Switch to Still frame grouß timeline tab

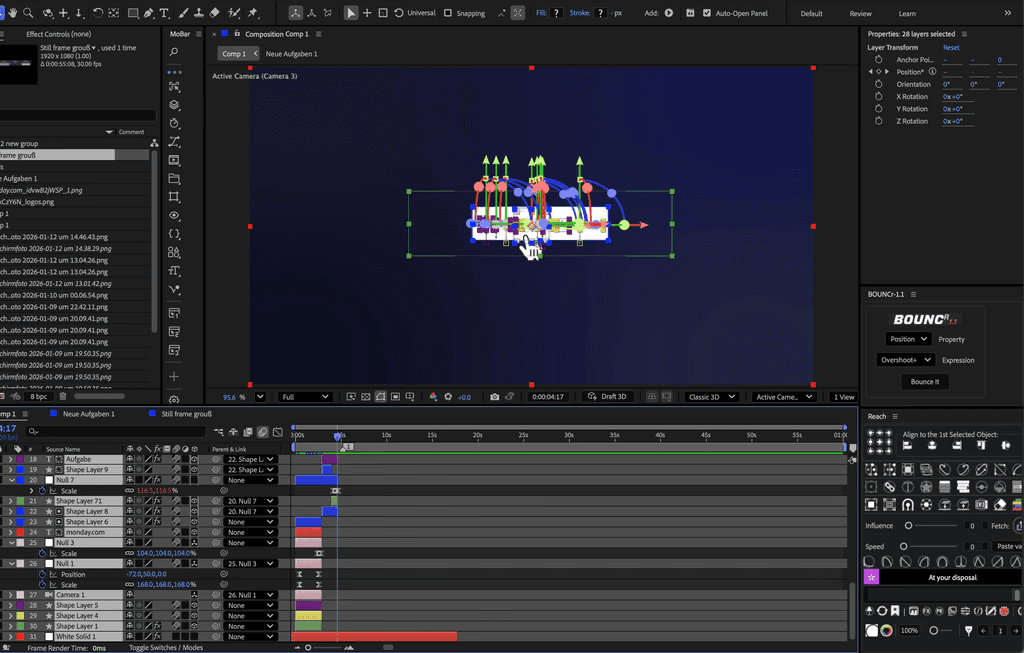(x=187, y=414)
